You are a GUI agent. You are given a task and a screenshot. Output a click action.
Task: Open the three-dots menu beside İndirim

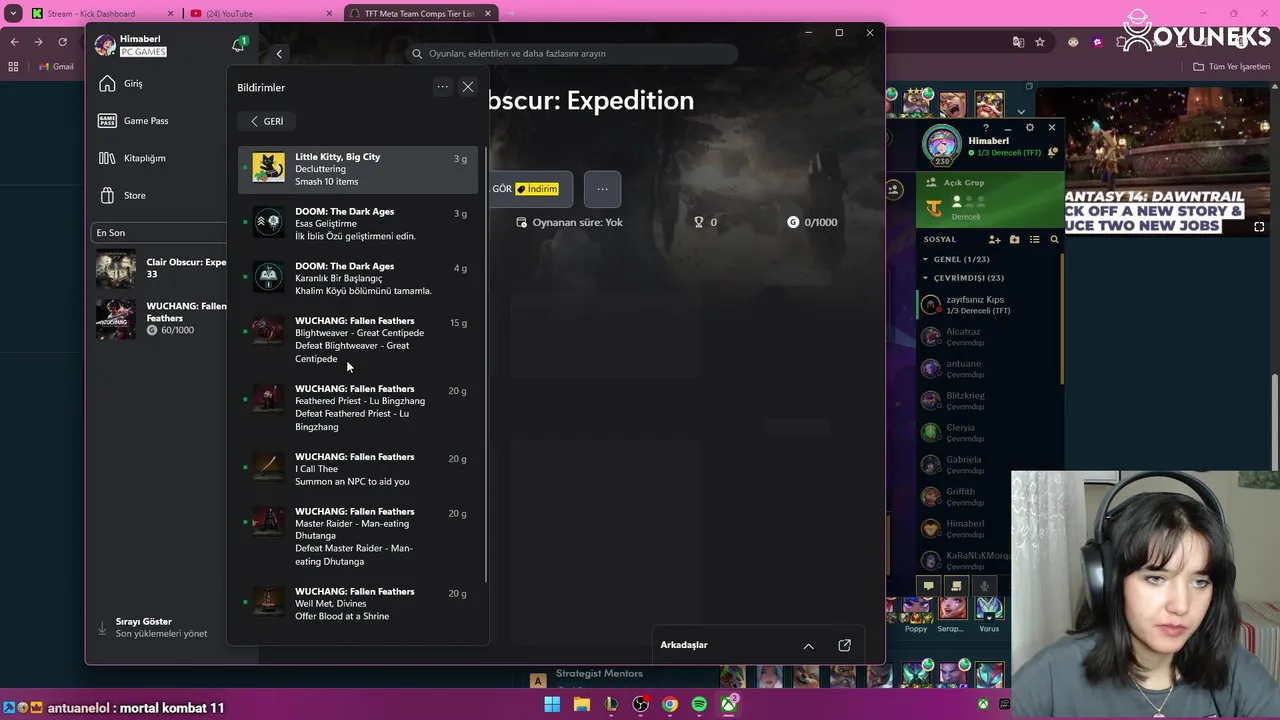(602, 189)
